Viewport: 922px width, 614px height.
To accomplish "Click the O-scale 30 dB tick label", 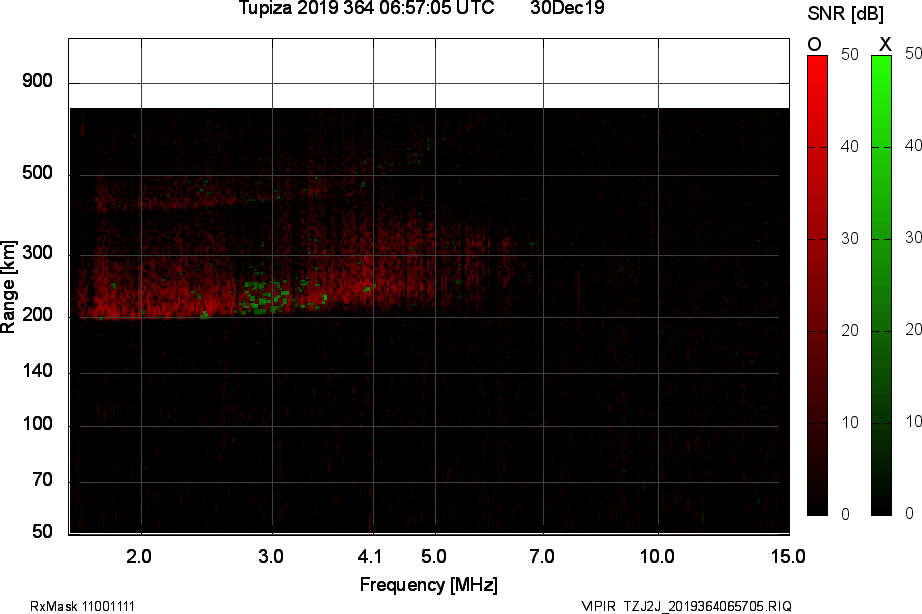I will [850, 238].
